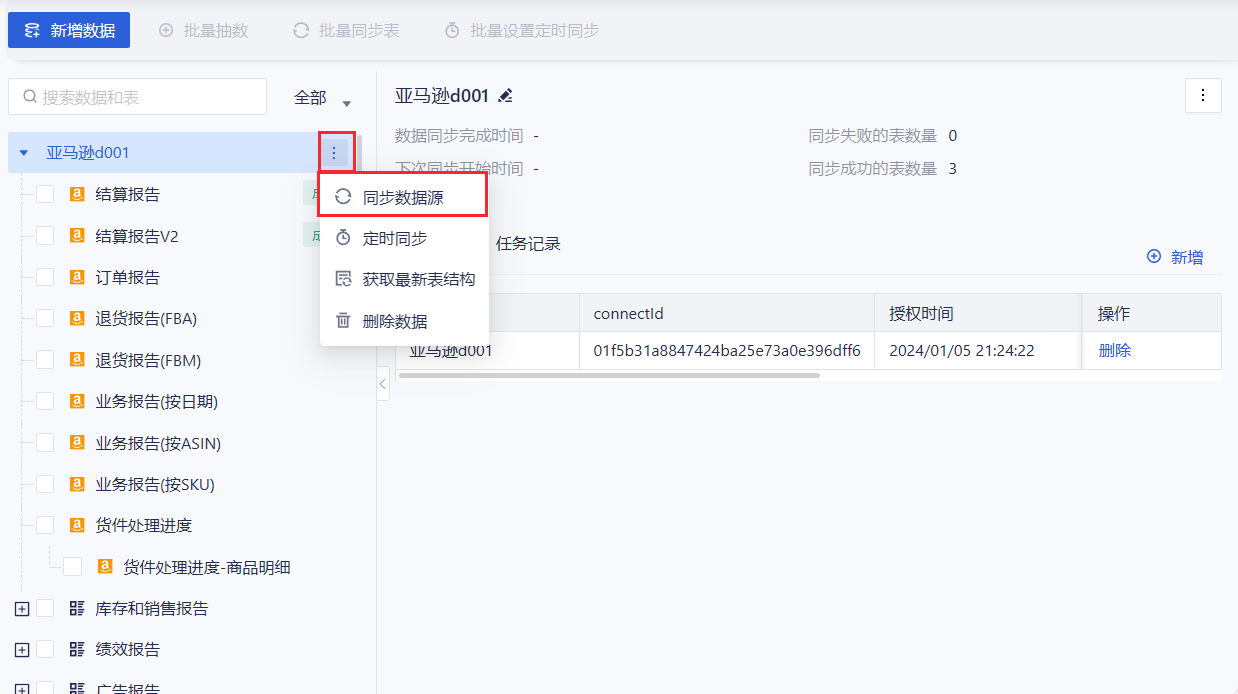Click the edit pencil beside 亚马逊d001 title
Image resolution: width=1238 pixels, height=694 pixels.
[x=505, y=96]
